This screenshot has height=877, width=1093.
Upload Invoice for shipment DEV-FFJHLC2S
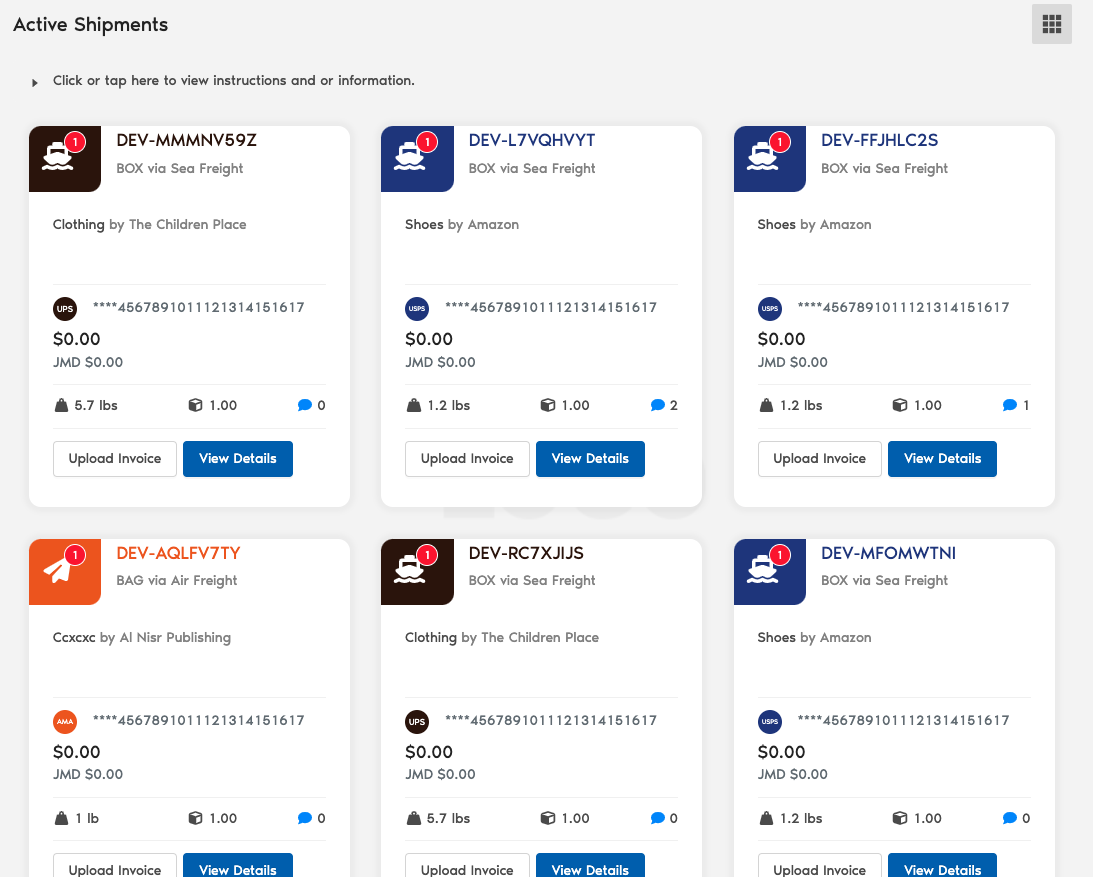tap(820, 459)
